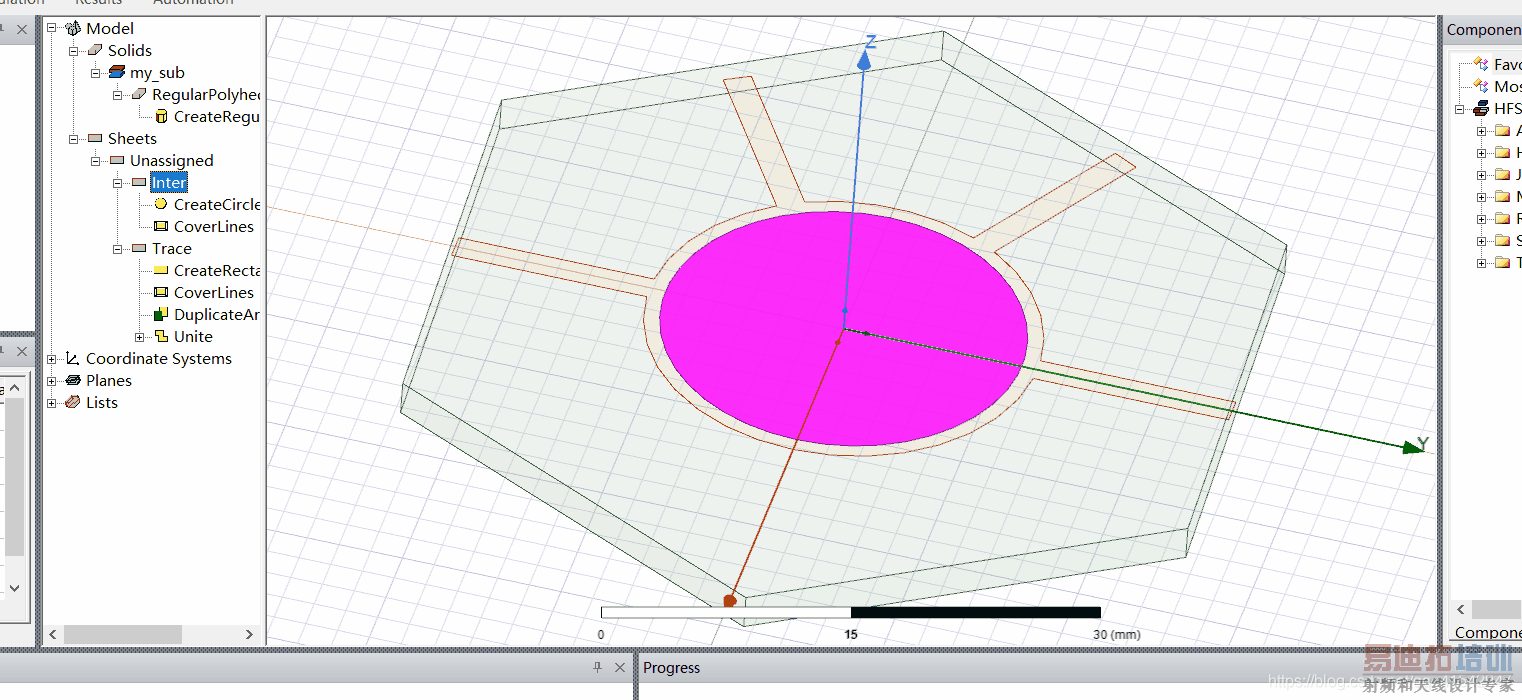1522x700 pixels.
Task: Click the Unite operation icon
Action: pos(161,336)
